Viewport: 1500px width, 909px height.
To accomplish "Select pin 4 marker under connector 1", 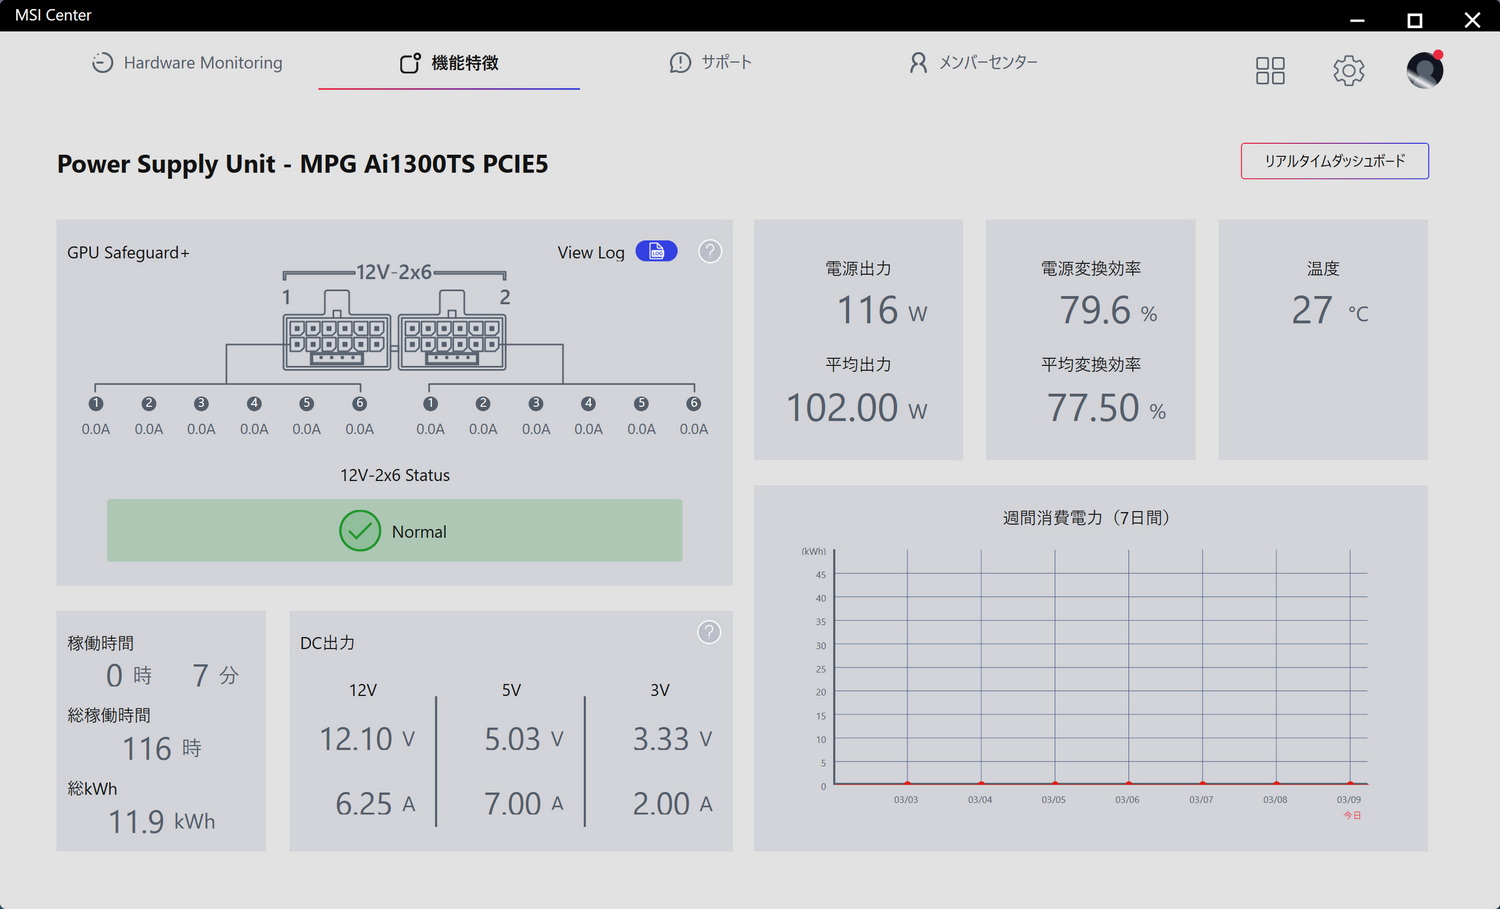I will (254, 404).
